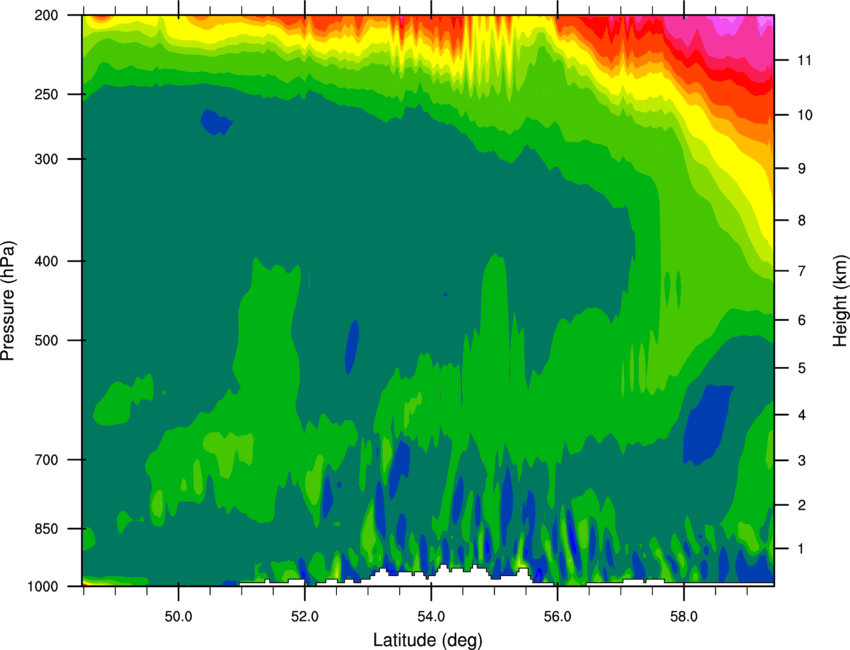Screen dimensions: 850x650
Task: Click the small blue patch near 260 hPa
Action: pos(216,122)
